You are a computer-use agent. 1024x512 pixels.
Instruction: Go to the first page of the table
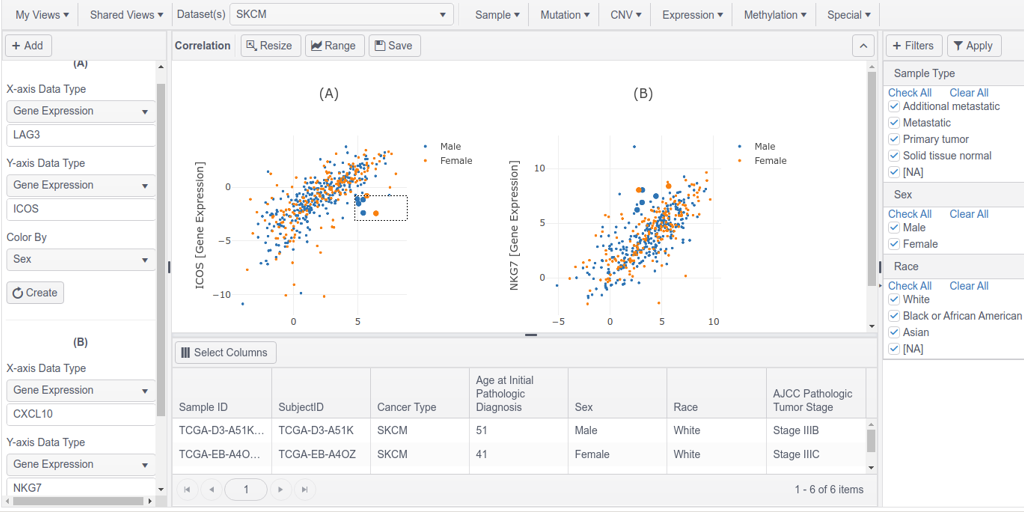pos(187,489)
